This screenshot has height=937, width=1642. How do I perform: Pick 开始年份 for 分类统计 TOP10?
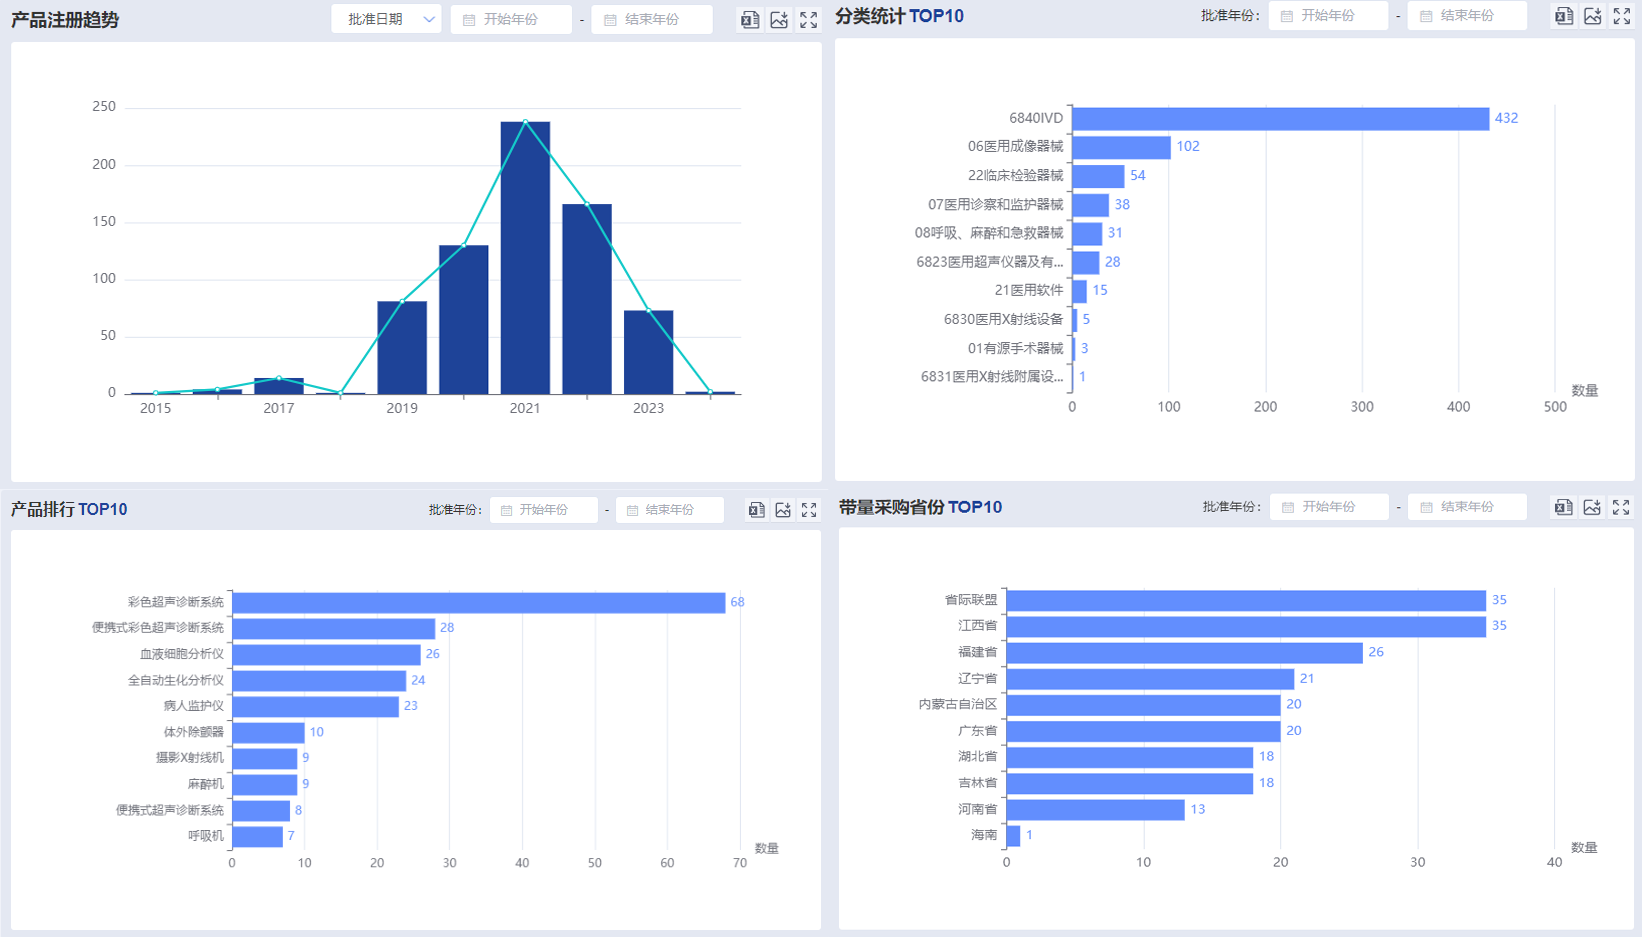1328,16
